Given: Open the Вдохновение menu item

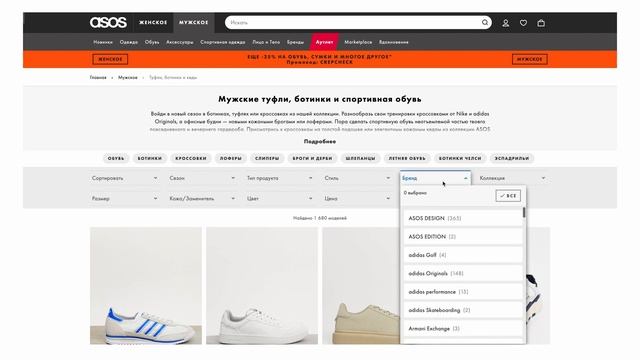Looking at the screenshot, I should point(393,42).
